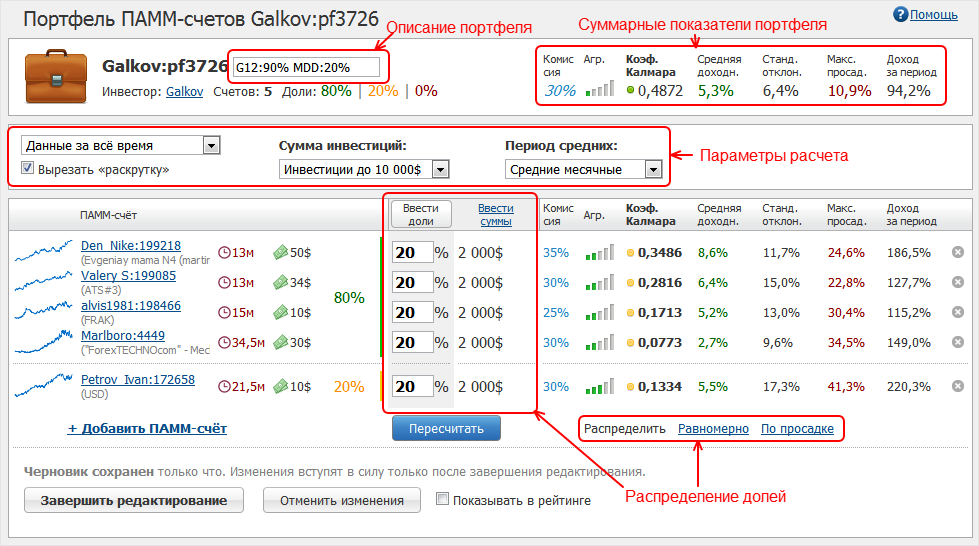Remove Marlboro:4449 account row
979x546 pixels.
(x=958, y=342)
